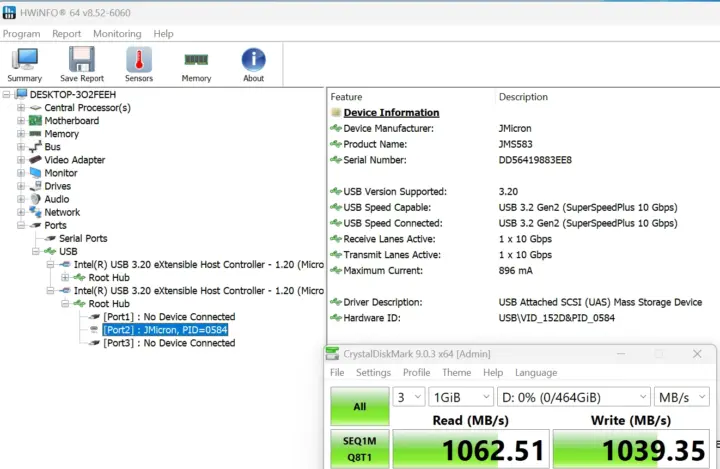Screen dimensions: 720x469
Task: Open the Profile menu in CrystalDiskMark
Action: pos(416,373)
